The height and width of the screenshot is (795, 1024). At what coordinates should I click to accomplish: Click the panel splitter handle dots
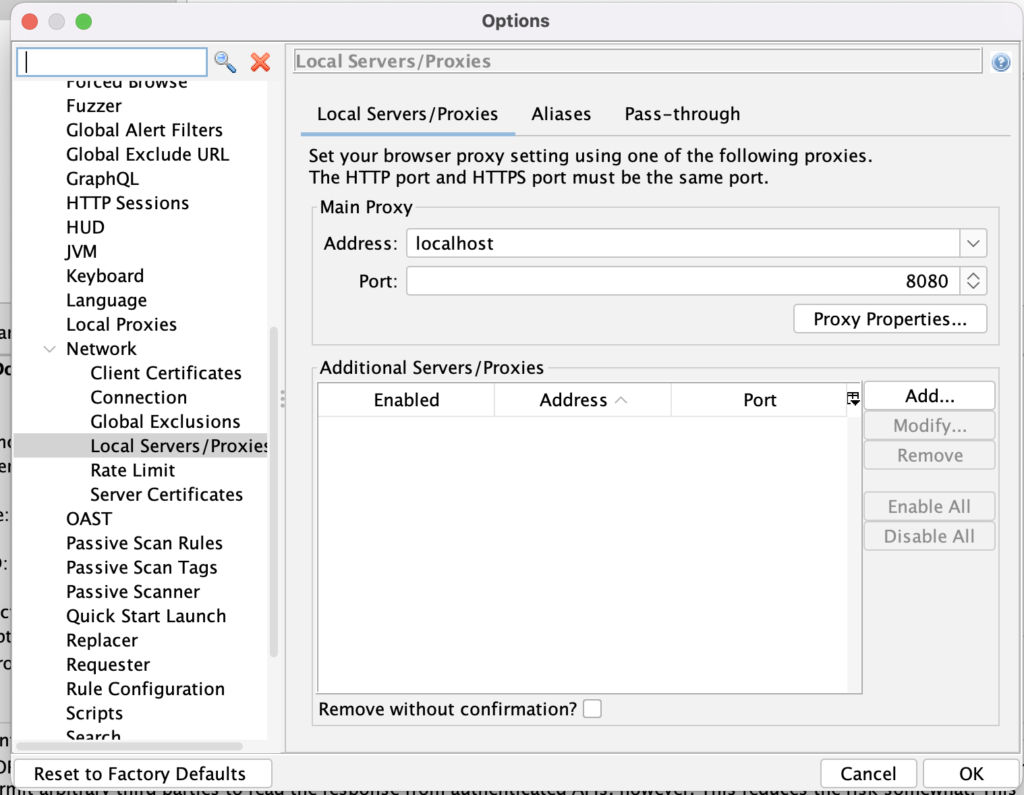click(x=282, y=398)
